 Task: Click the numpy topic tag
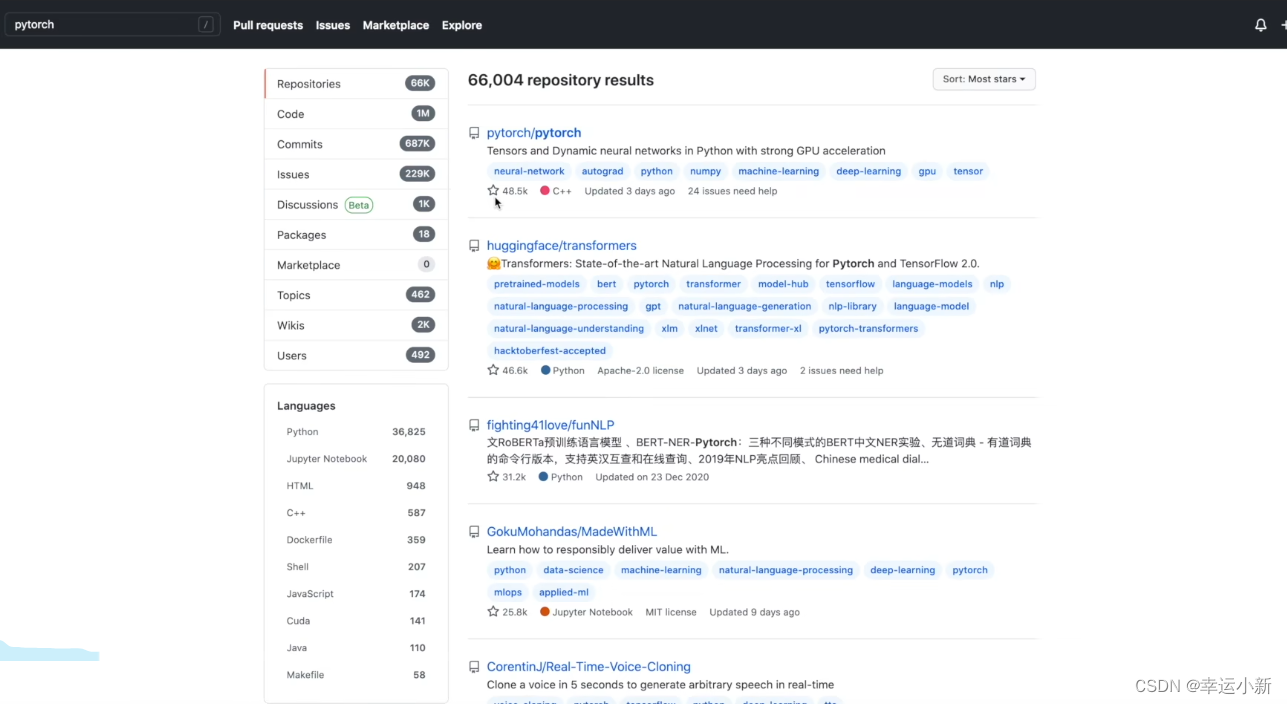click(x=705, y=171)
